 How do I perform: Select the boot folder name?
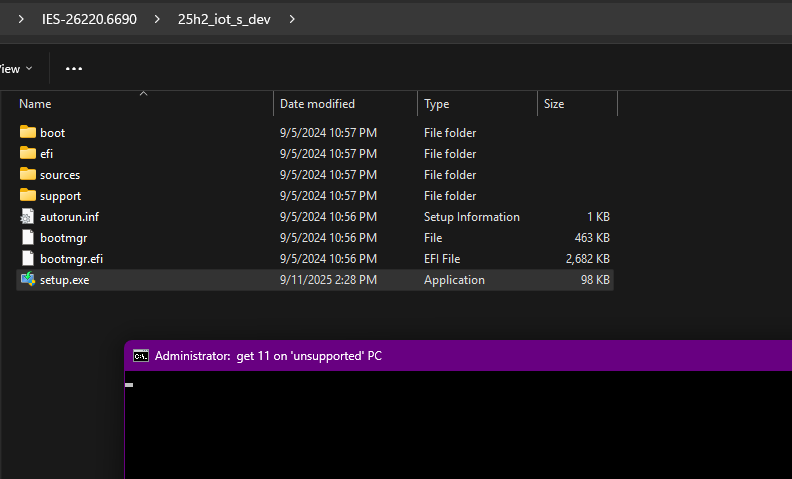click(x=53, y=132)
